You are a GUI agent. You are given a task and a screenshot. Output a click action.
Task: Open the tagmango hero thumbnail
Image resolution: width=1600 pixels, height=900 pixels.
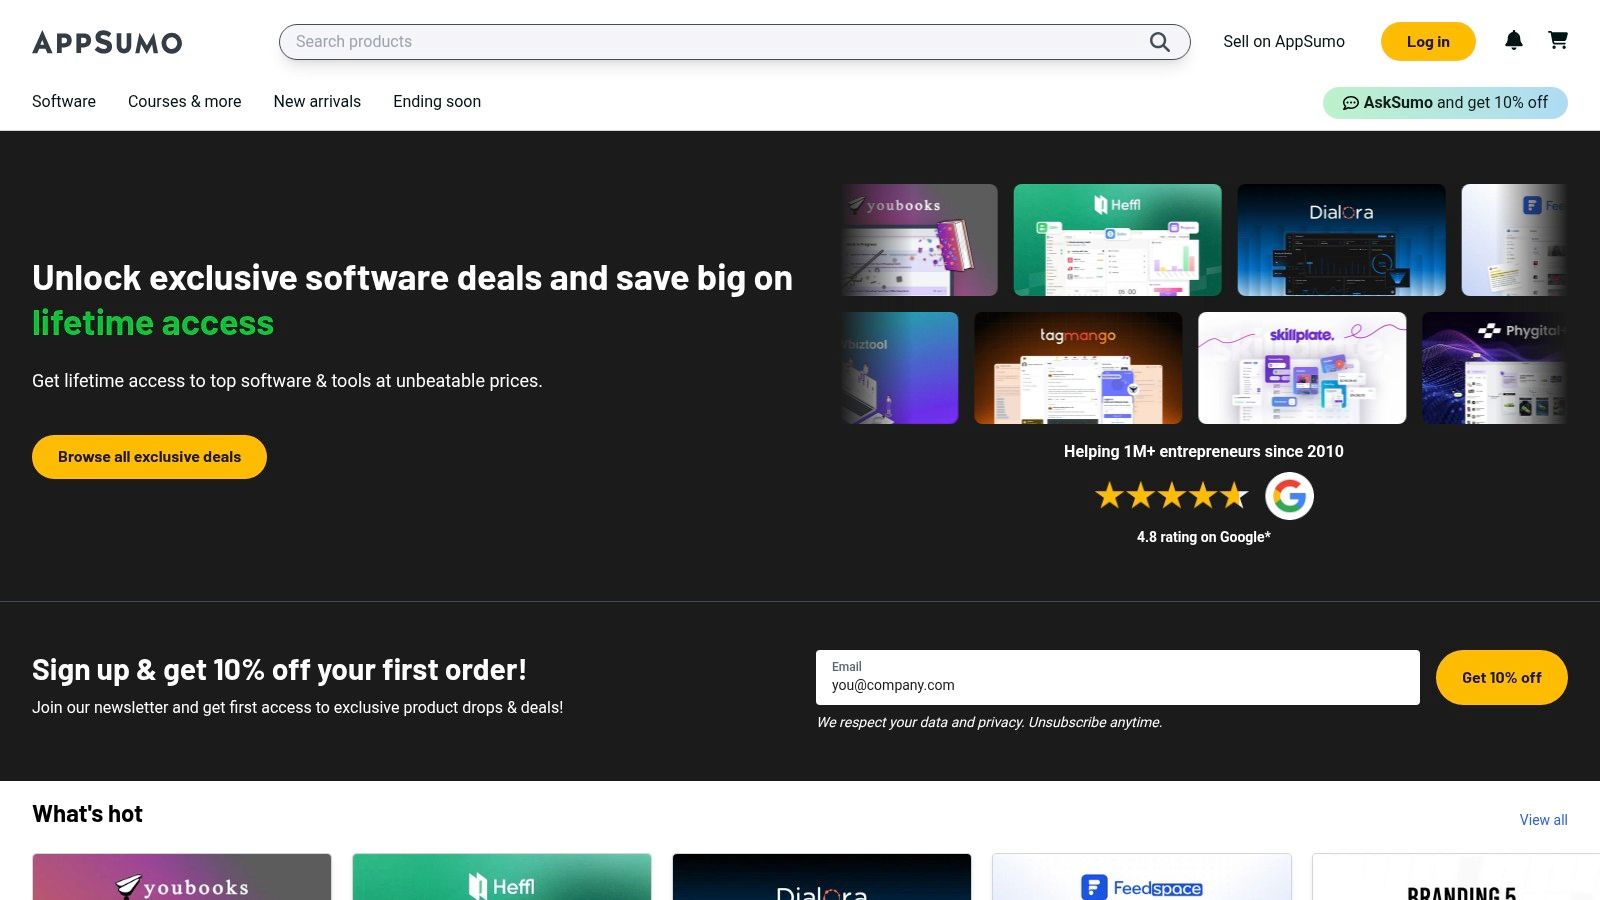[x=1078, y=368]
